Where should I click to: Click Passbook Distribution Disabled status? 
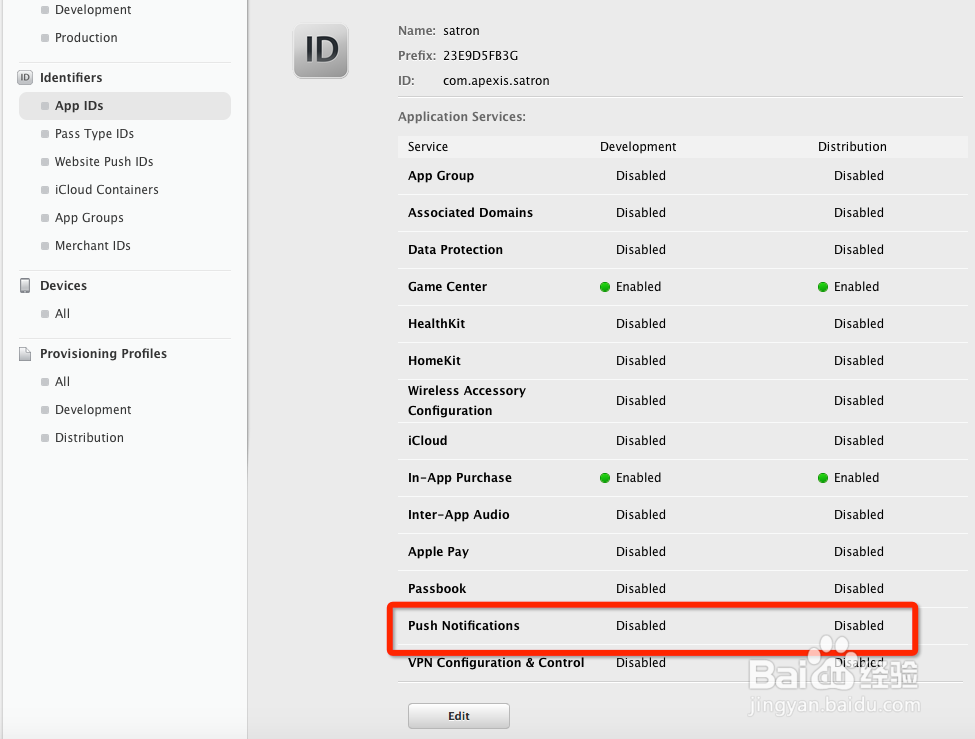pyautogui.click(x=858, y=588)
